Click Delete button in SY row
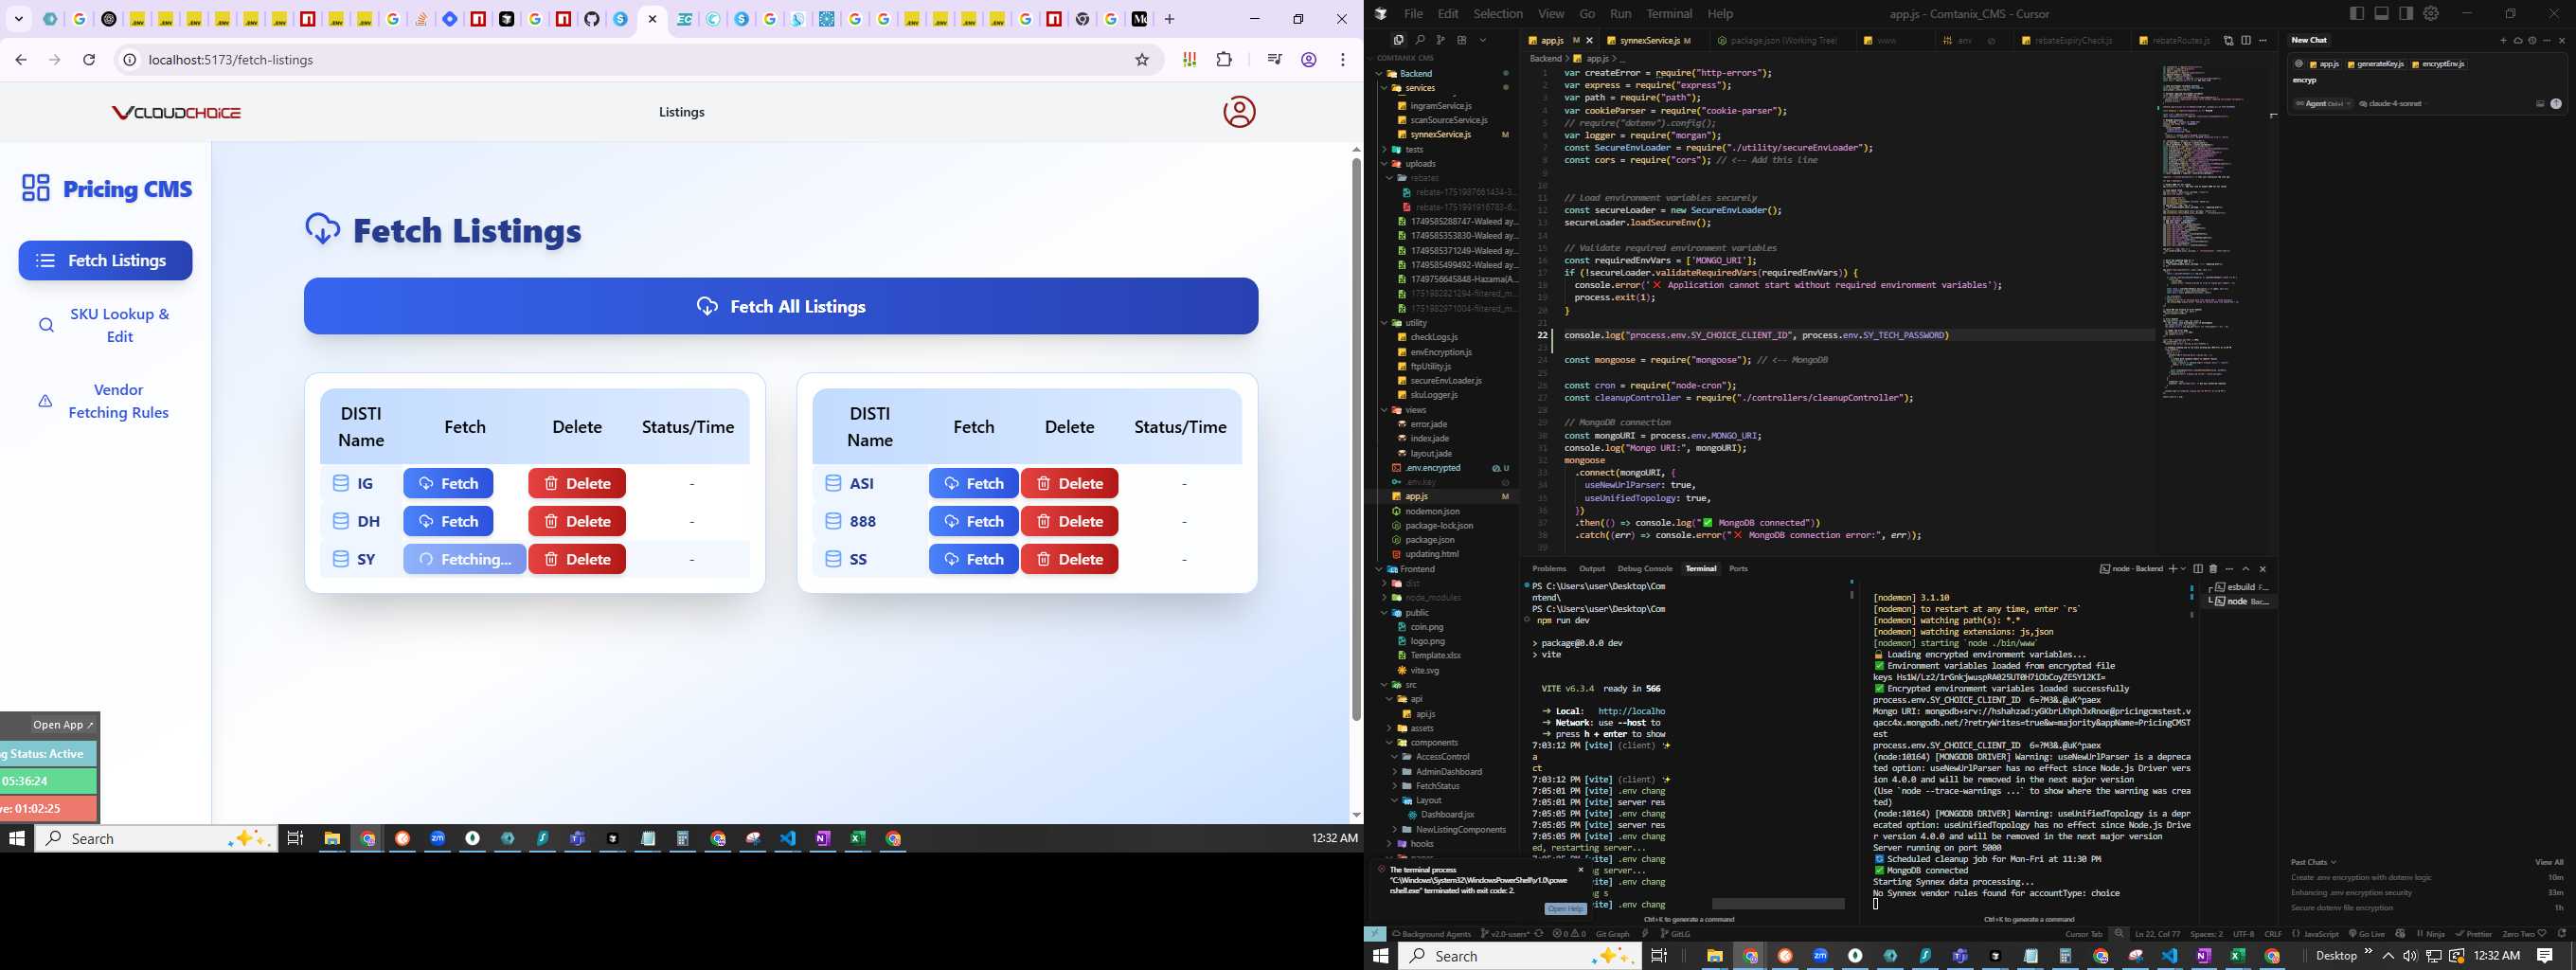 577,559
